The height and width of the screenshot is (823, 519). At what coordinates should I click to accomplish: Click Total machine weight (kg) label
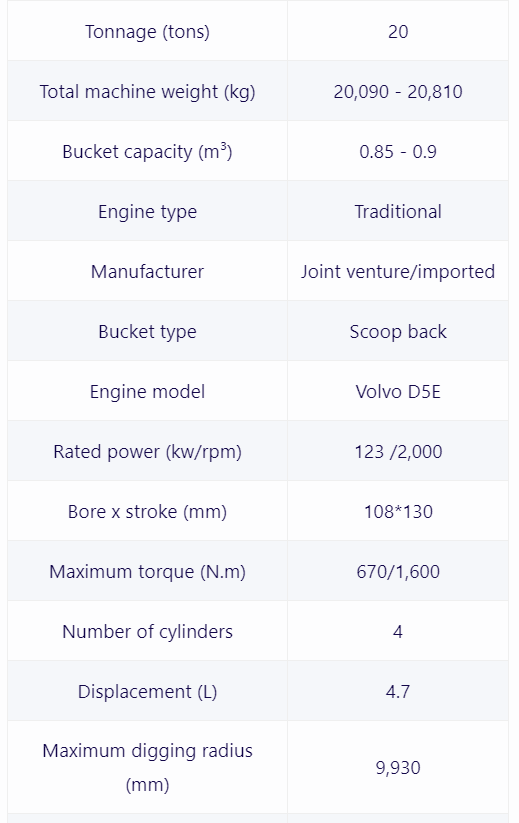147,92
